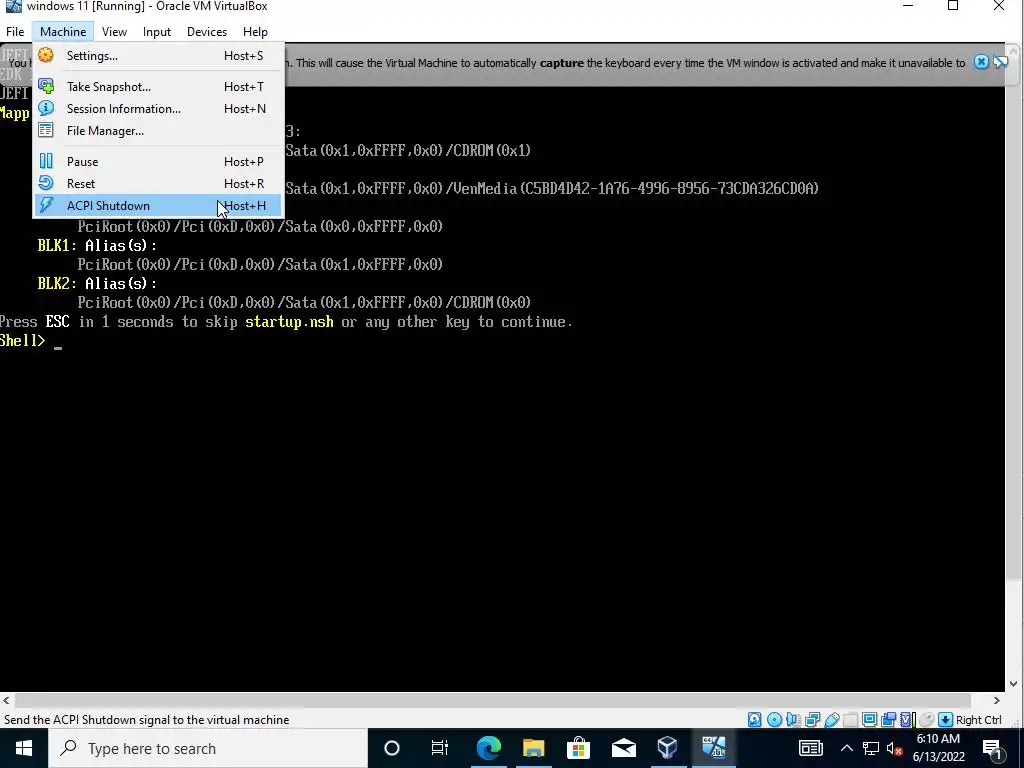Image resolution: width=1024 pixels, height=768 pixels.
Task: Close the open Machine menu via its title
Action: click(x=63, y=31)
